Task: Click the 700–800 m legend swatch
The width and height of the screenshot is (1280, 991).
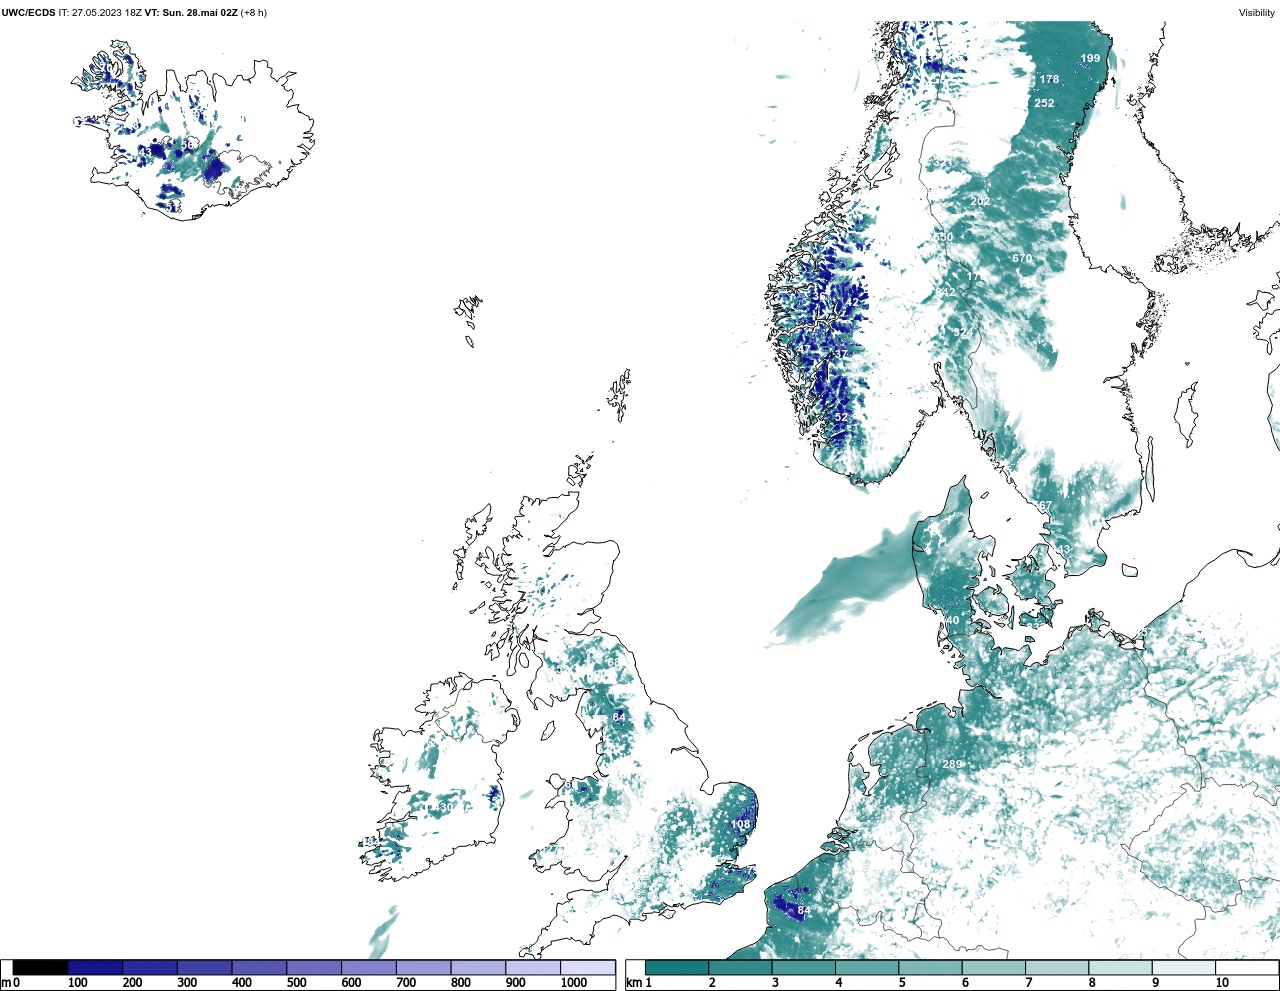Action: [423, 967]
